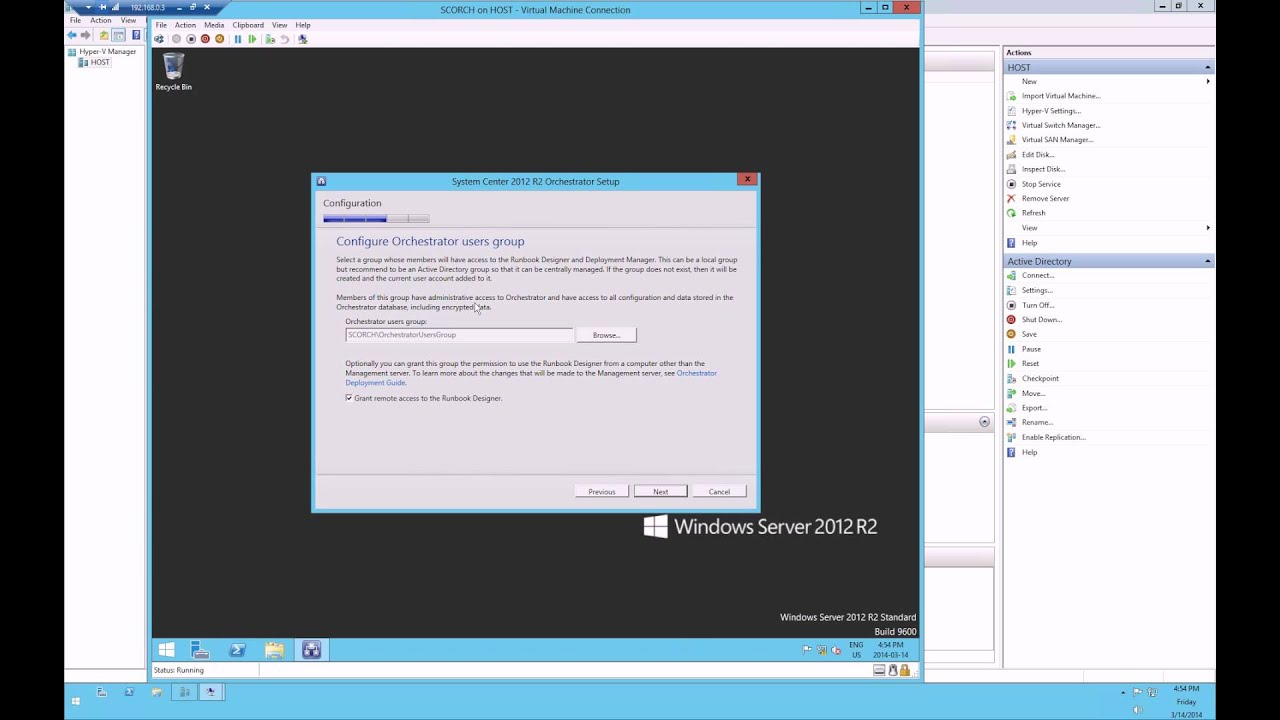Click Checkpoint in Active Directory actions
1280x720 pixels.
coord(1040,378)
